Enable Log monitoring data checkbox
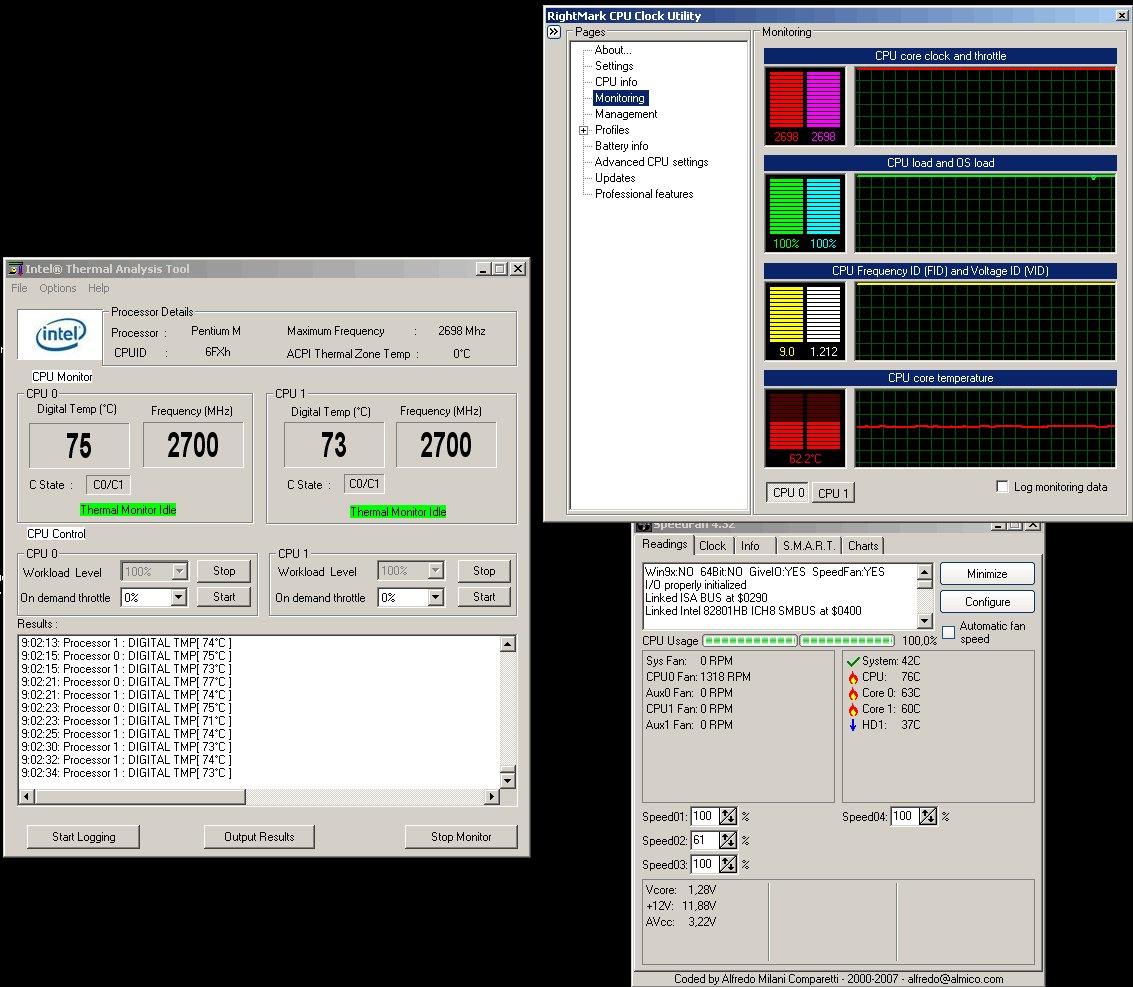Screen dimensions: 1133x987 click(x=1002, y=486)
